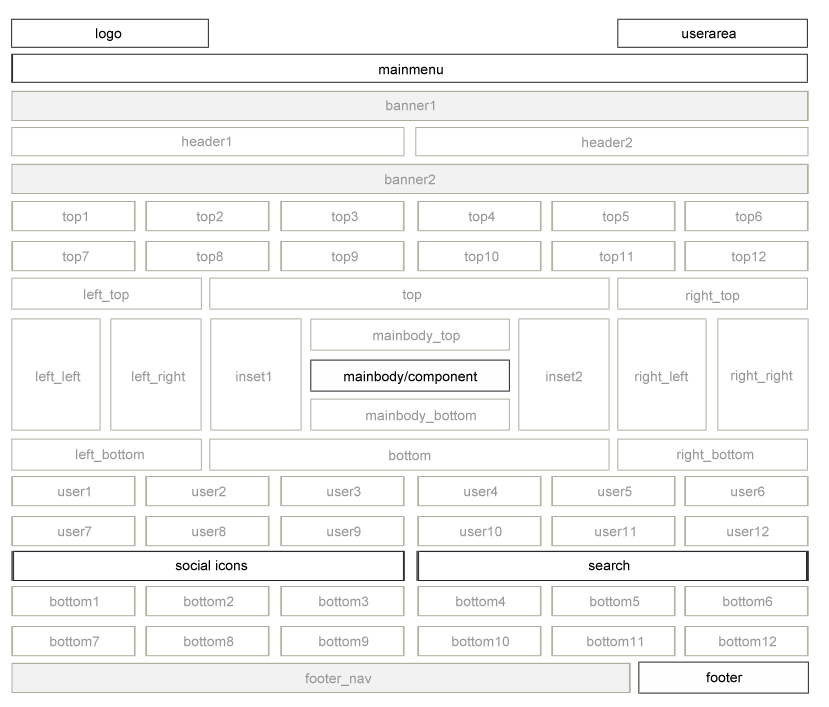Click the left_left column box

click(56, 374)
